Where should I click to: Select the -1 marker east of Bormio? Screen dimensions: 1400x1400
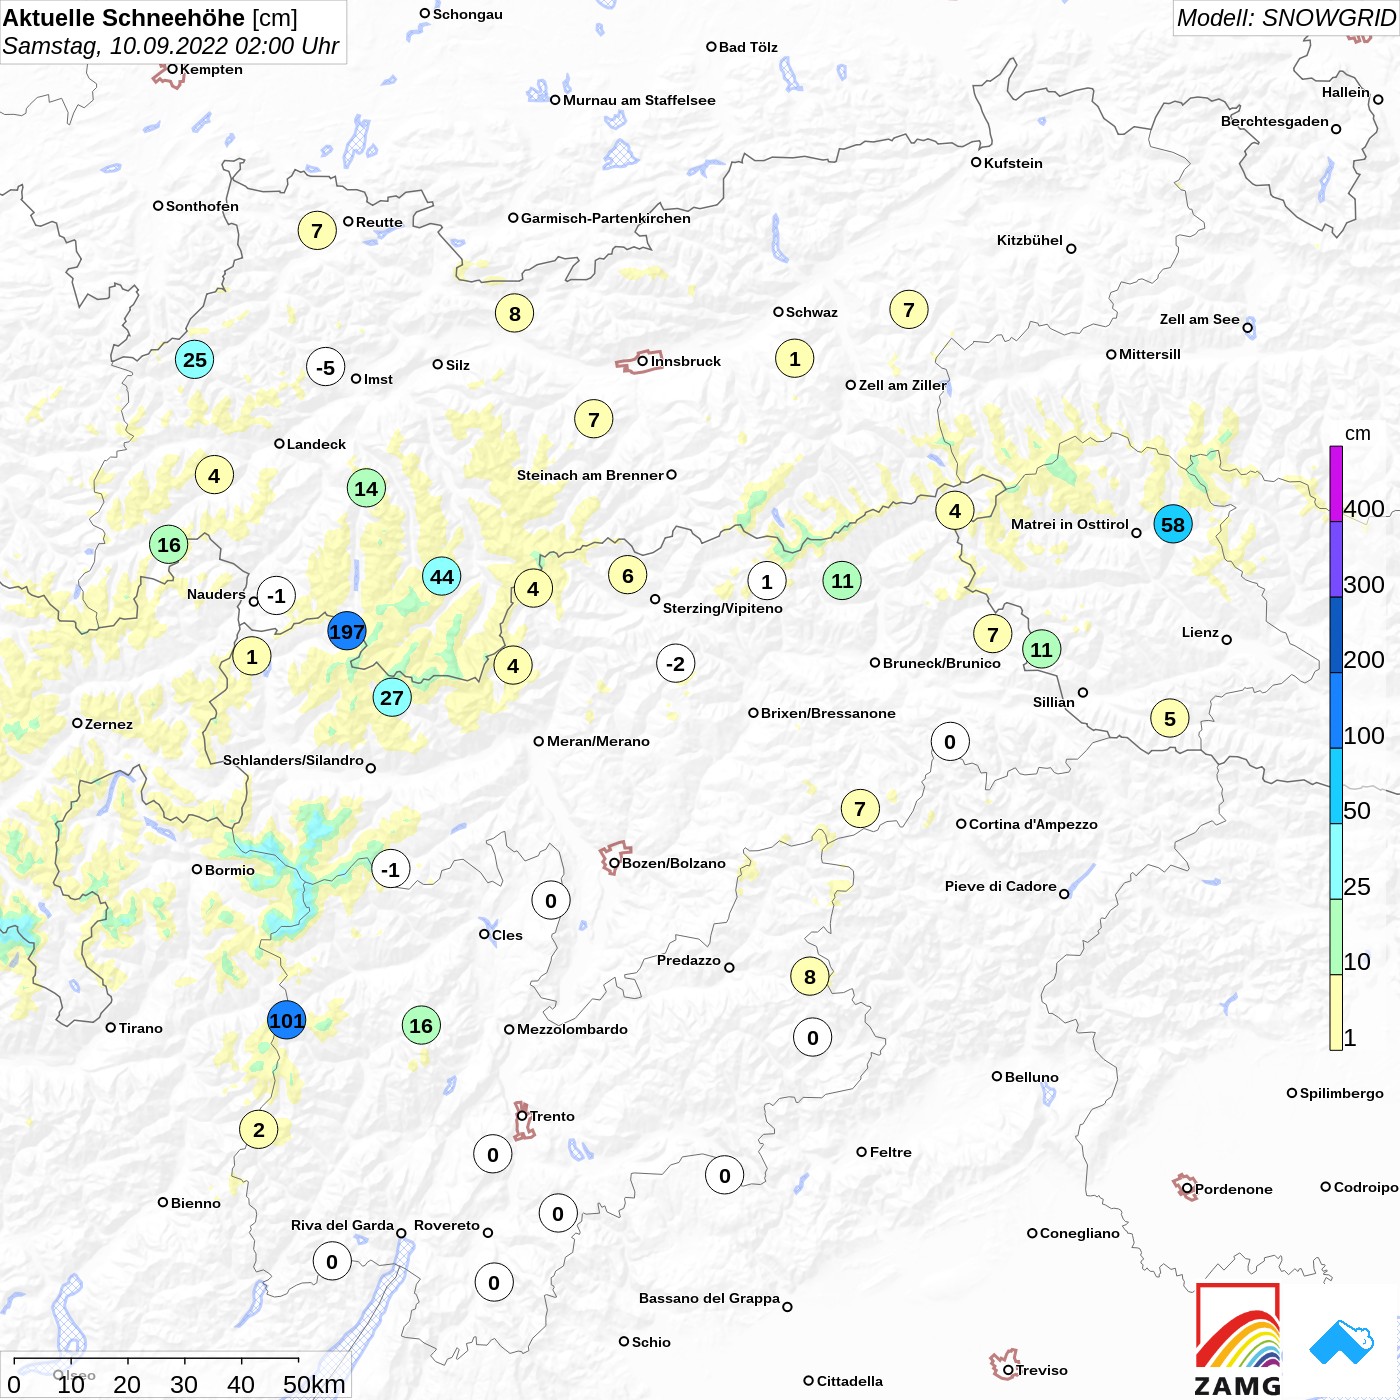pos(391,870)
